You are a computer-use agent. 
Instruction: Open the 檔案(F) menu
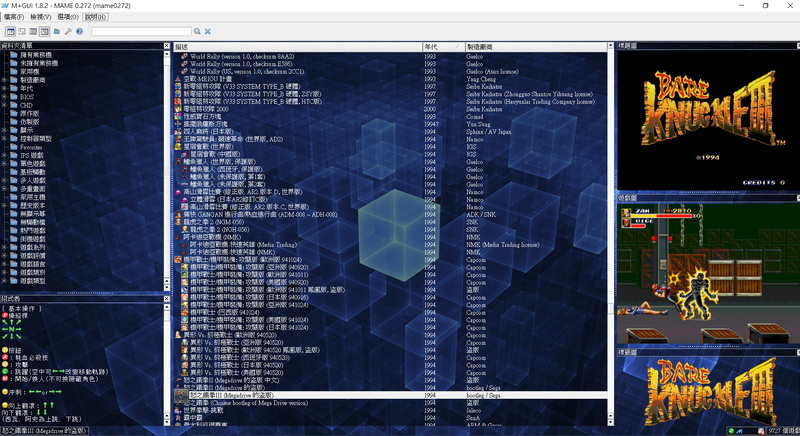pyautogui.click(x=14, y=17)
